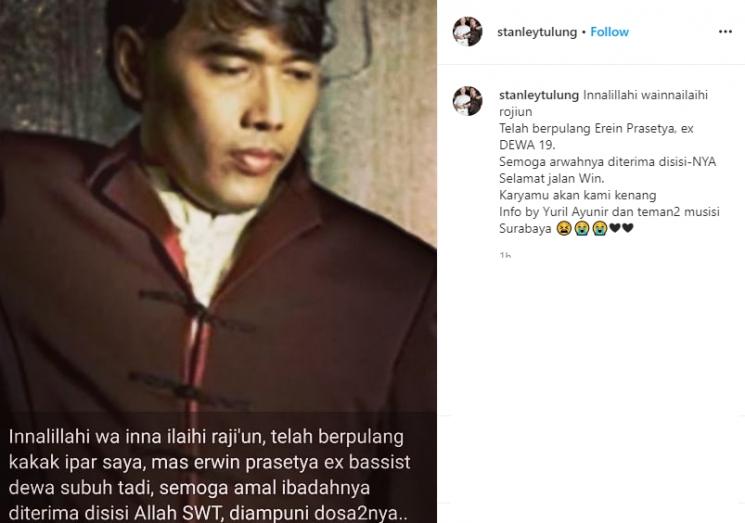Open stanleytulung profile from header username
Viewport: 745px width, 523px height.
(537, 32)
